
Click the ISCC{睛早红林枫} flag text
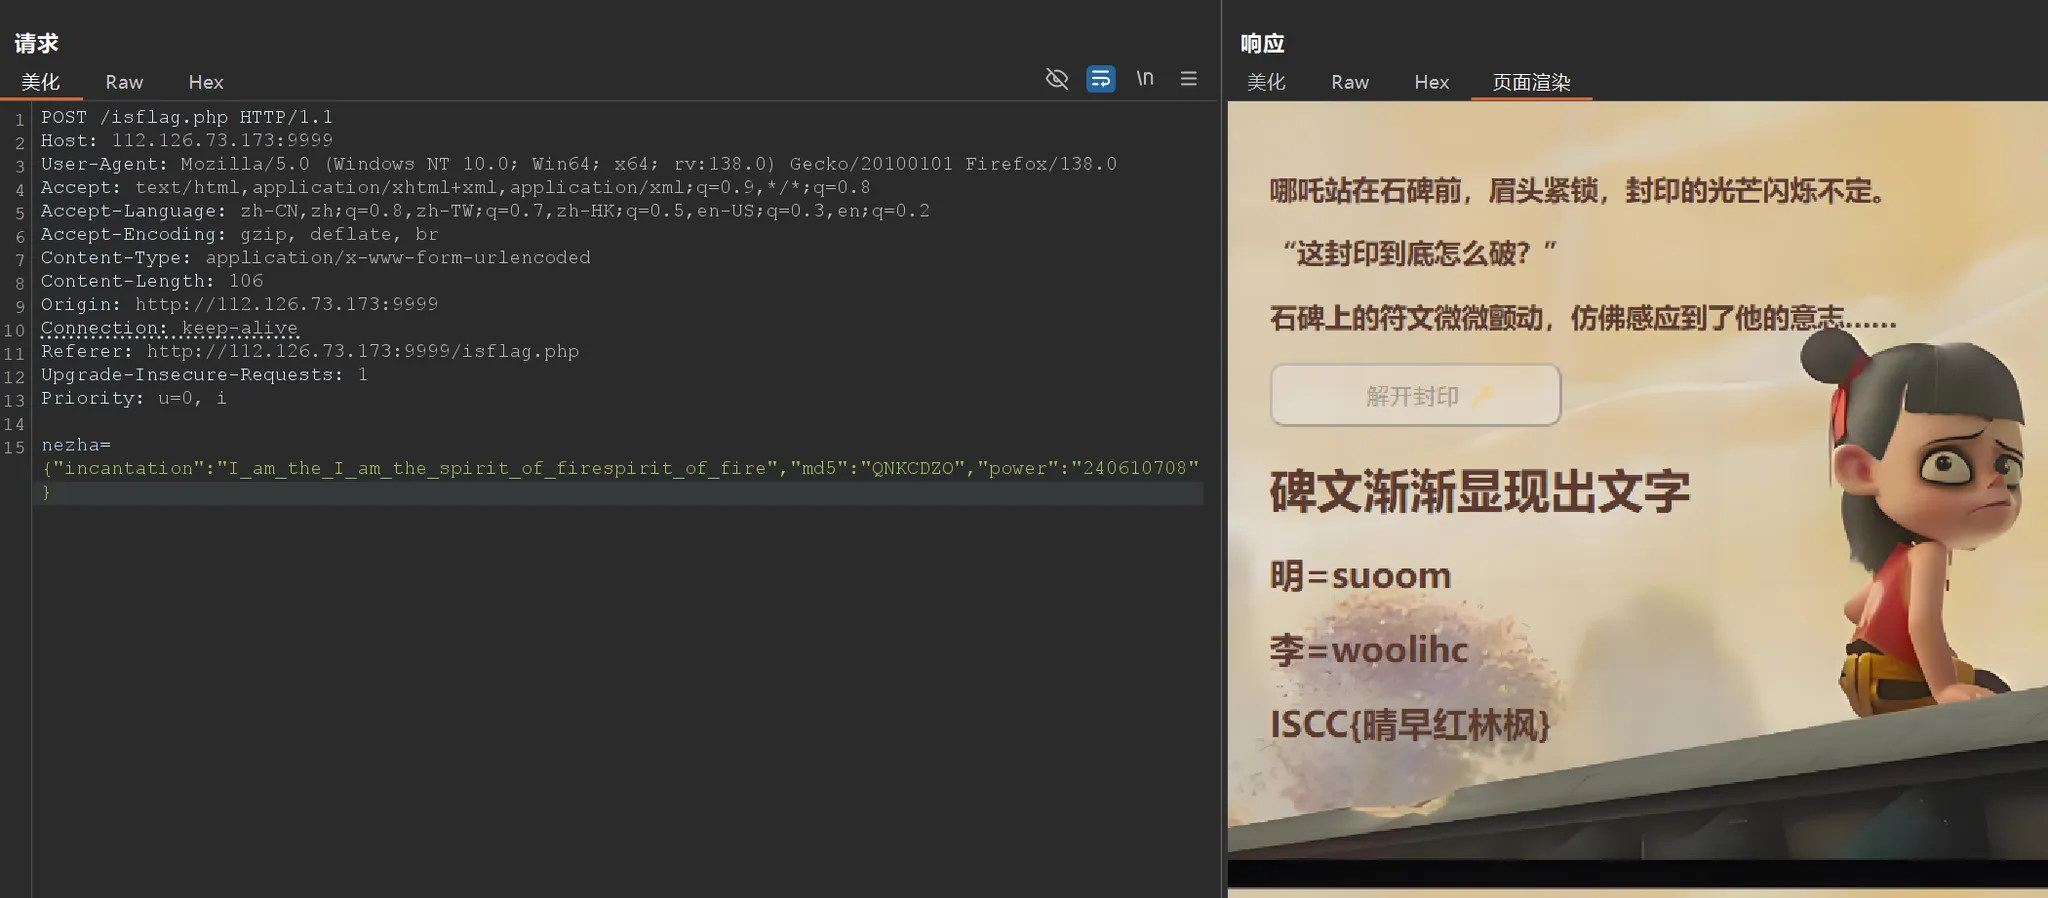click(1410, 724)
